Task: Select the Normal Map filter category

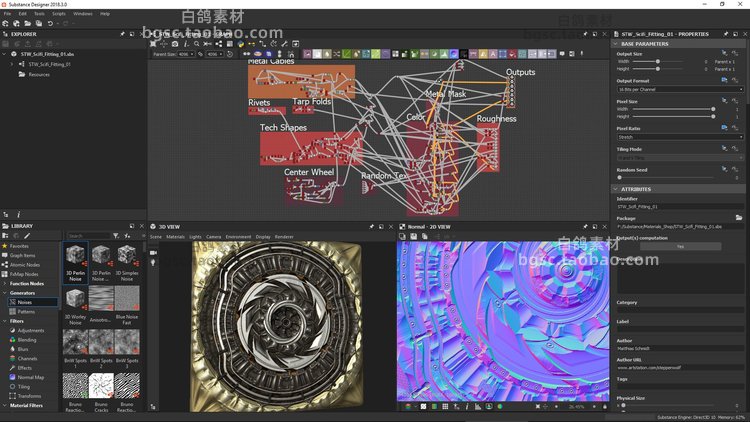Action: 31,377
